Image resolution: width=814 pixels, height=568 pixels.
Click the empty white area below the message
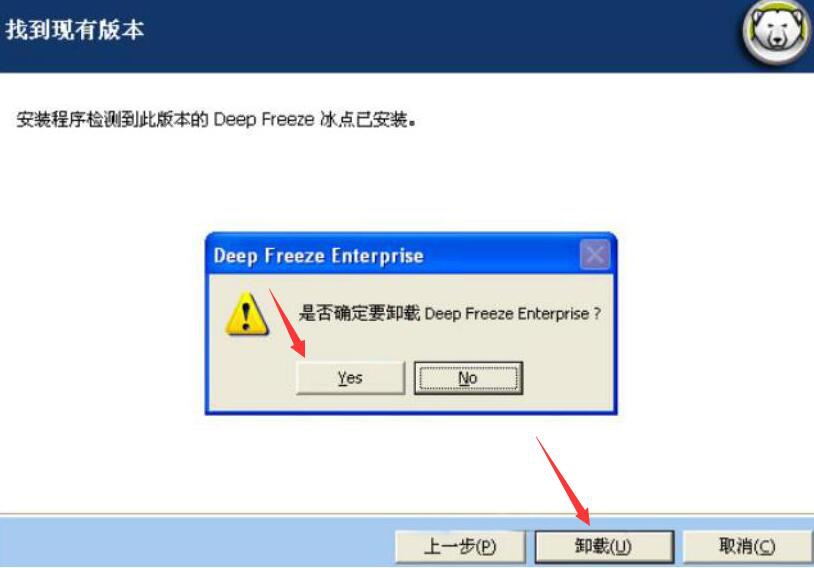point(407,177)
